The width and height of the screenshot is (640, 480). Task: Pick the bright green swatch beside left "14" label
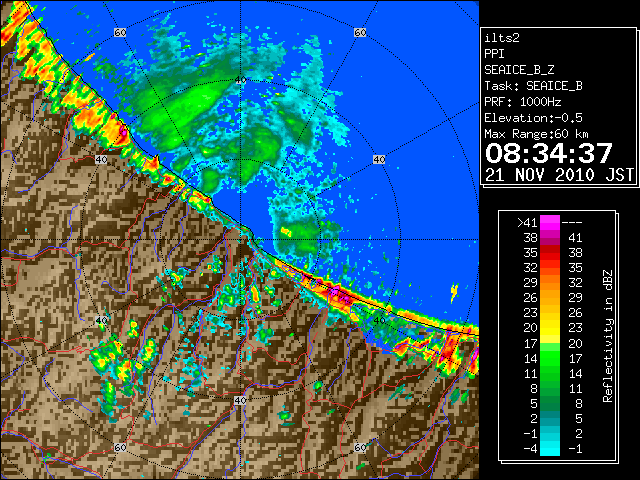[550, 358]
